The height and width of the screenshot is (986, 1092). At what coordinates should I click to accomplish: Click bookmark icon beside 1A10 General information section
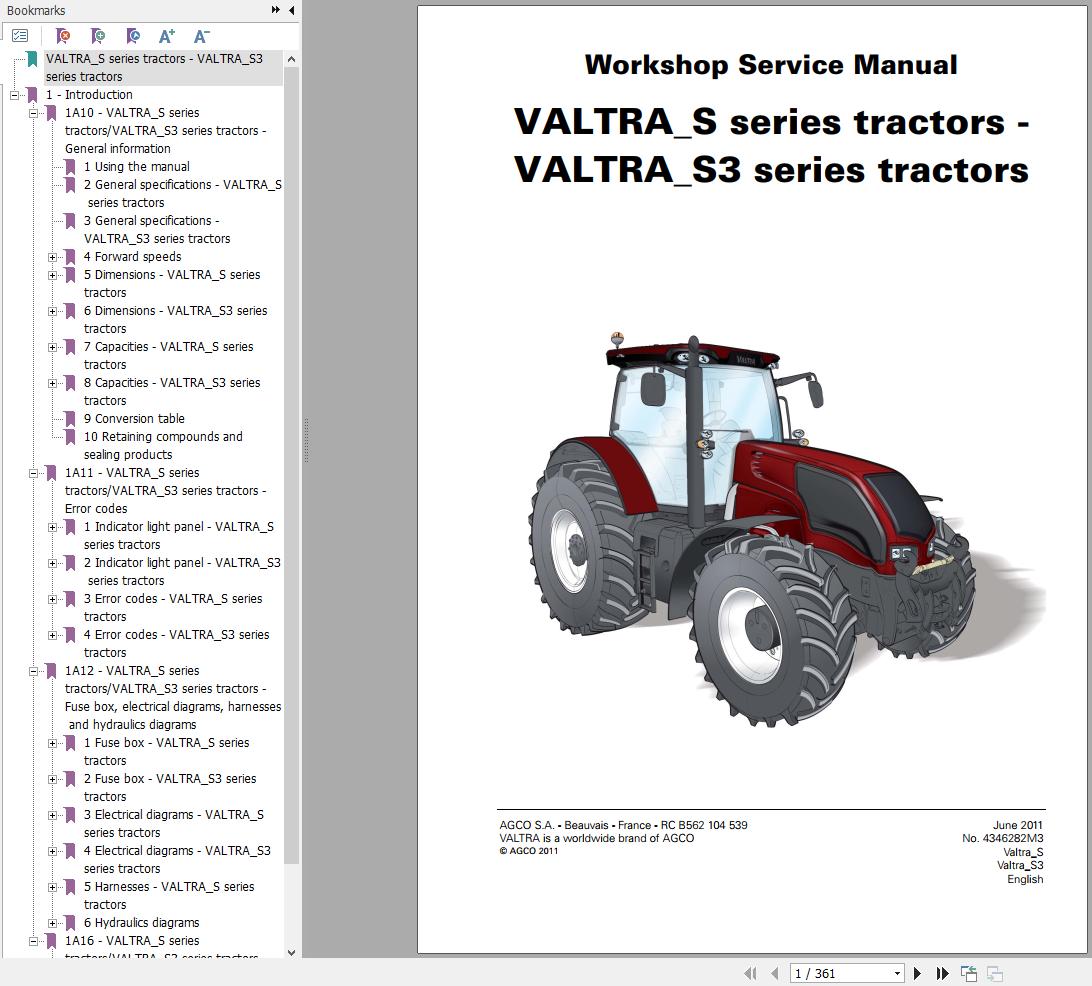[x=51, y=113]
